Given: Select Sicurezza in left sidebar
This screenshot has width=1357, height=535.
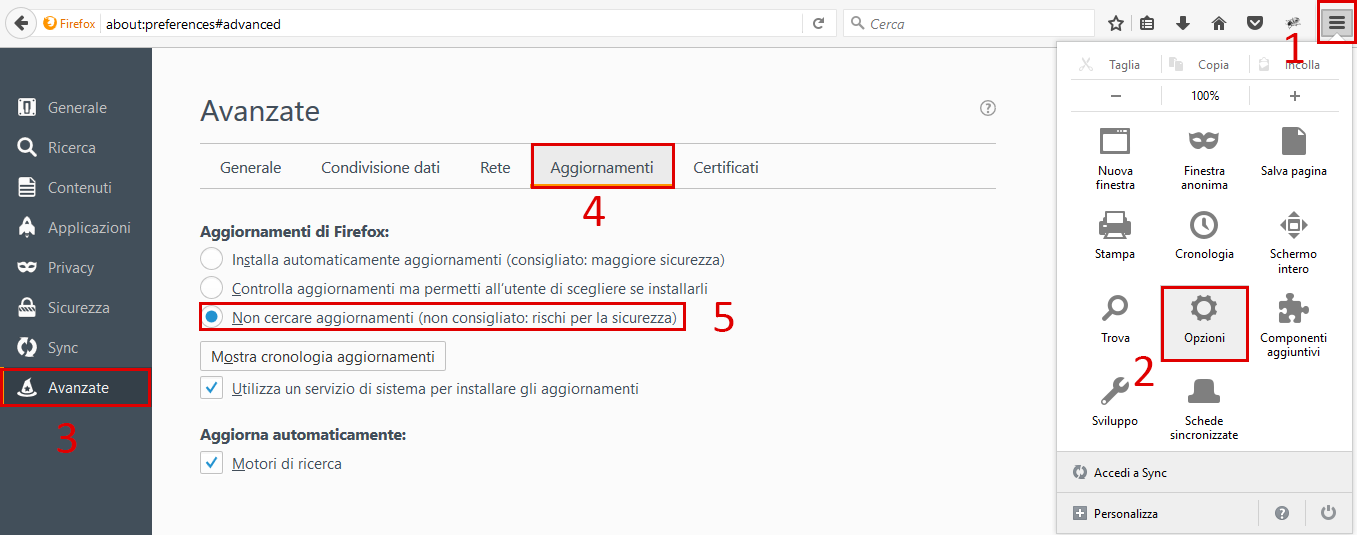Looking at the screenshot, I should (x=76, y=308).
